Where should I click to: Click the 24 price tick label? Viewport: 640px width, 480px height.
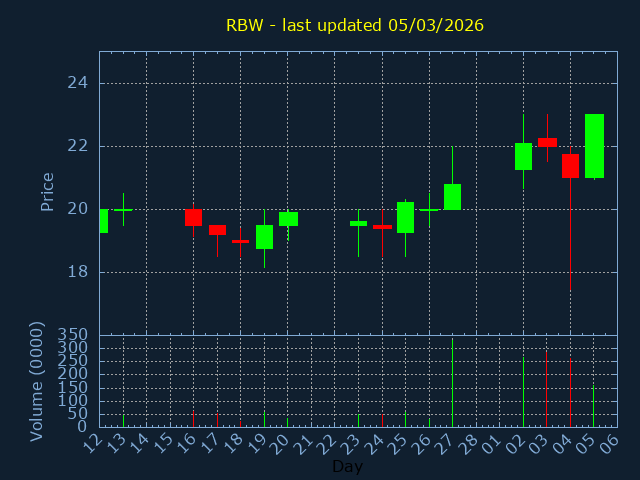[x=77, y=83]
